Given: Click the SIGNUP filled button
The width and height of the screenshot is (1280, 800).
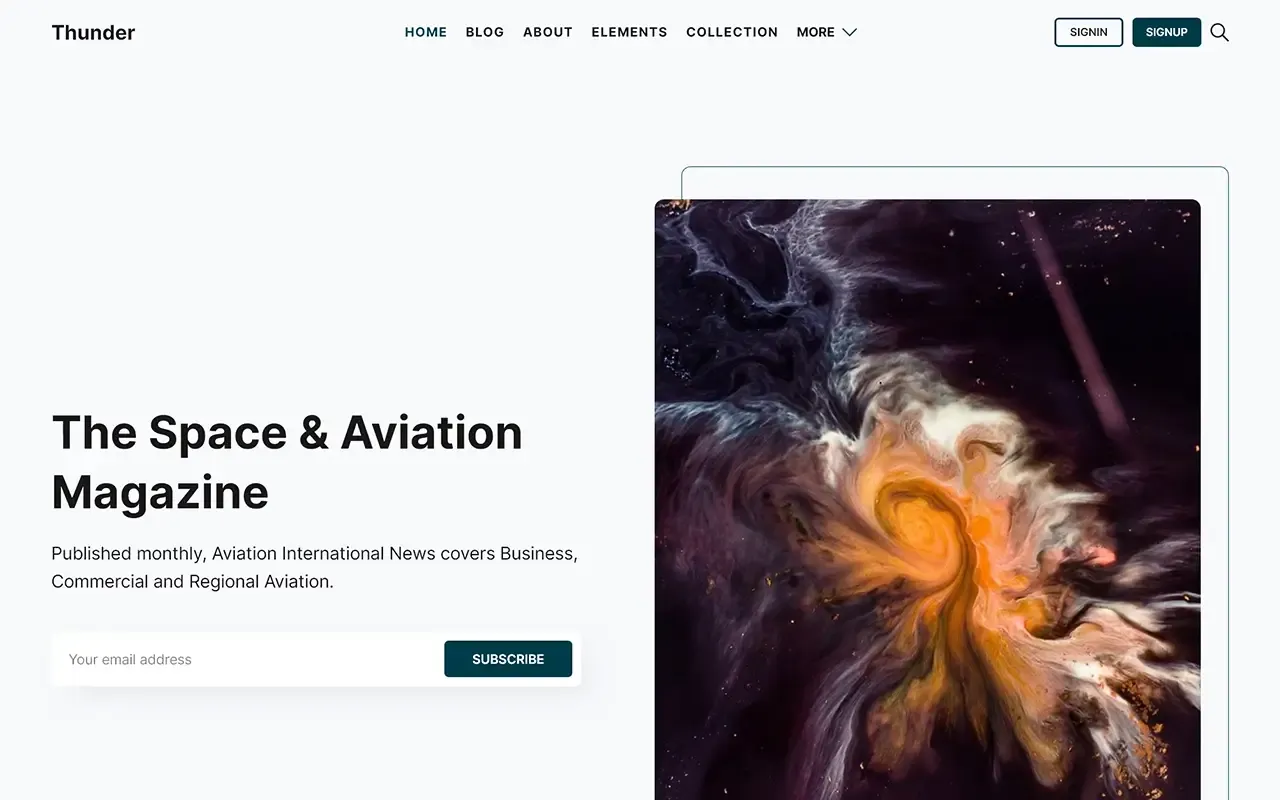Looking at the screenshot, I should pyautogui.click(x=1166, y=32).
